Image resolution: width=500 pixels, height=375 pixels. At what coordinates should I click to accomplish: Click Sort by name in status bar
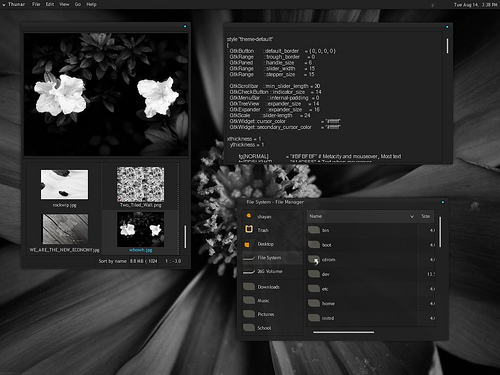(x=112, y=261)
